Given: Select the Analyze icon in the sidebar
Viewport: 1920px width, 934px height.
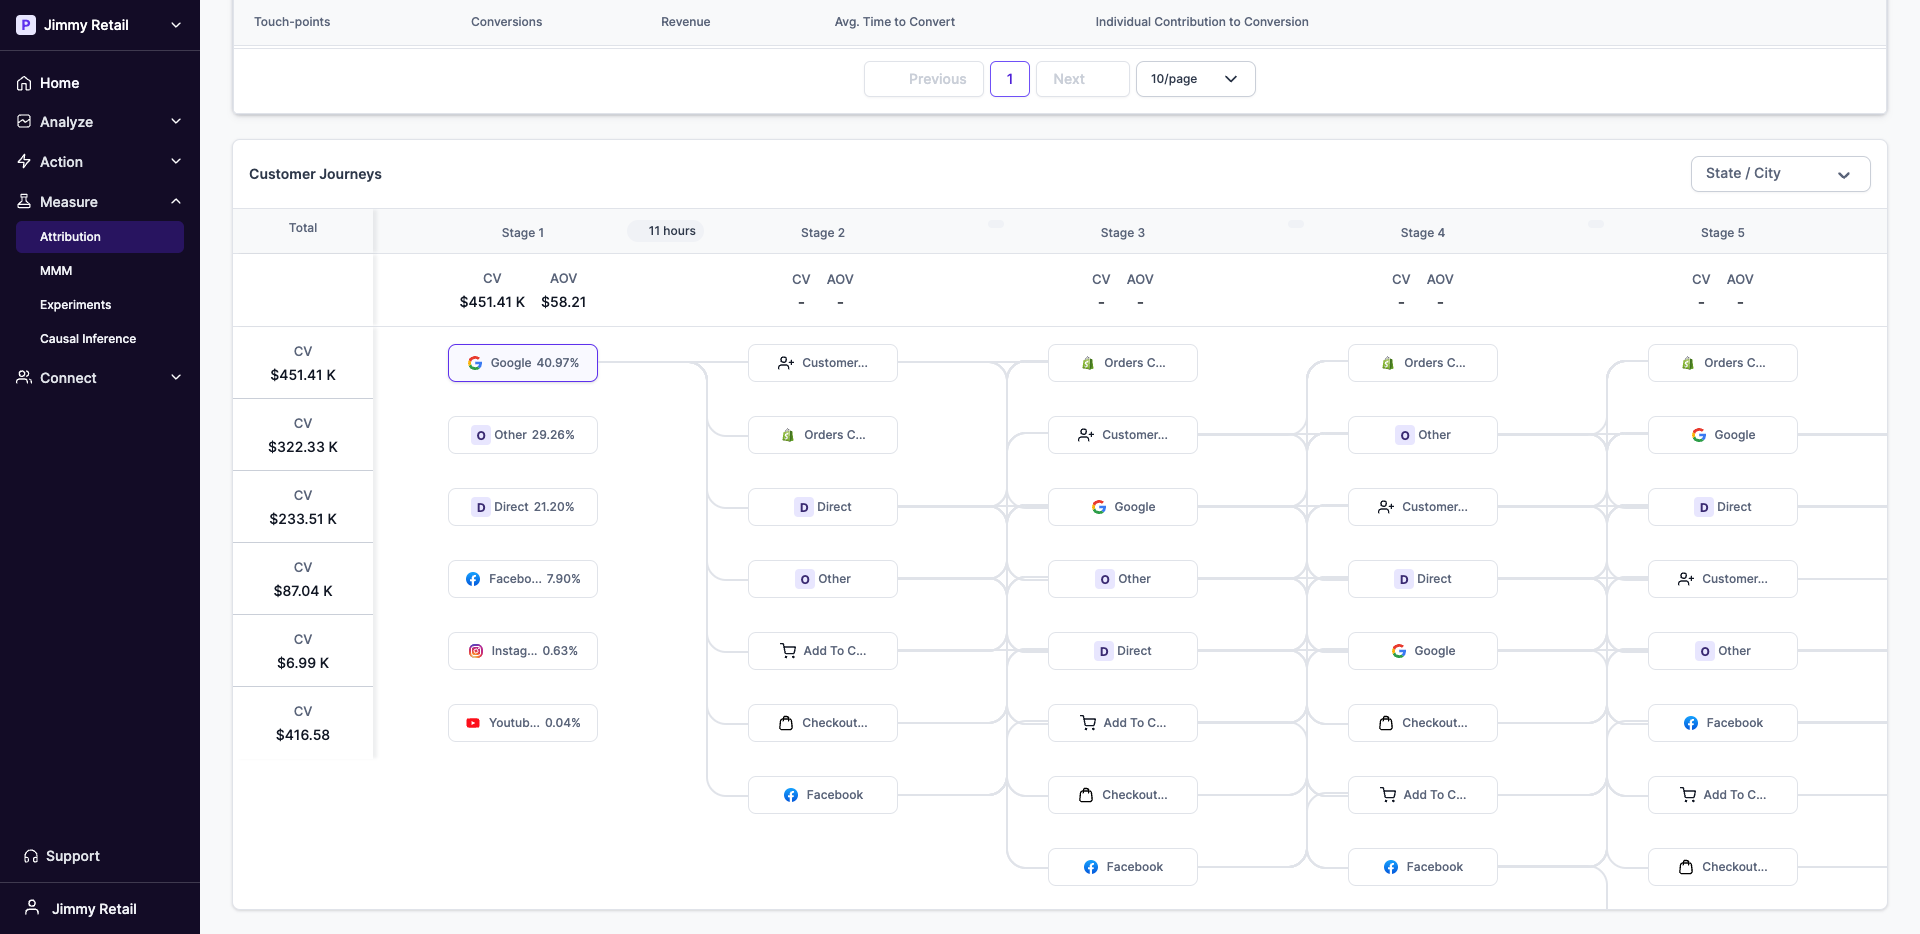Looking at the screenshot, I should pyautogui.click(x=23, y=121).
